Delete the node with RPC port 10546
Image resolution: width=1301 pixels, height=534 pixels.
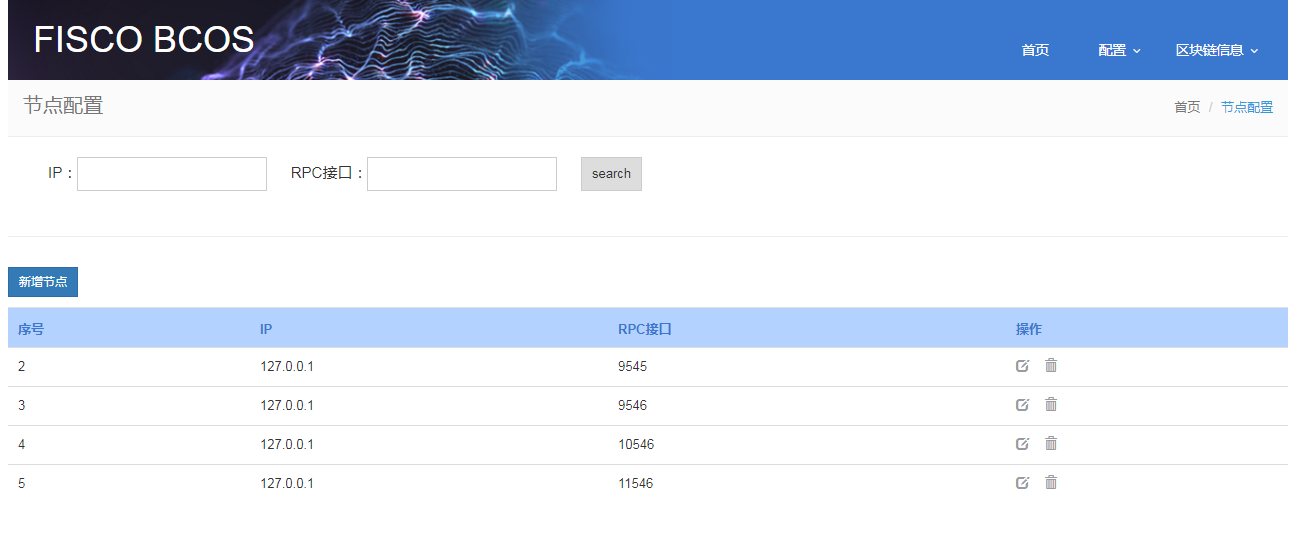(1051, 443)
